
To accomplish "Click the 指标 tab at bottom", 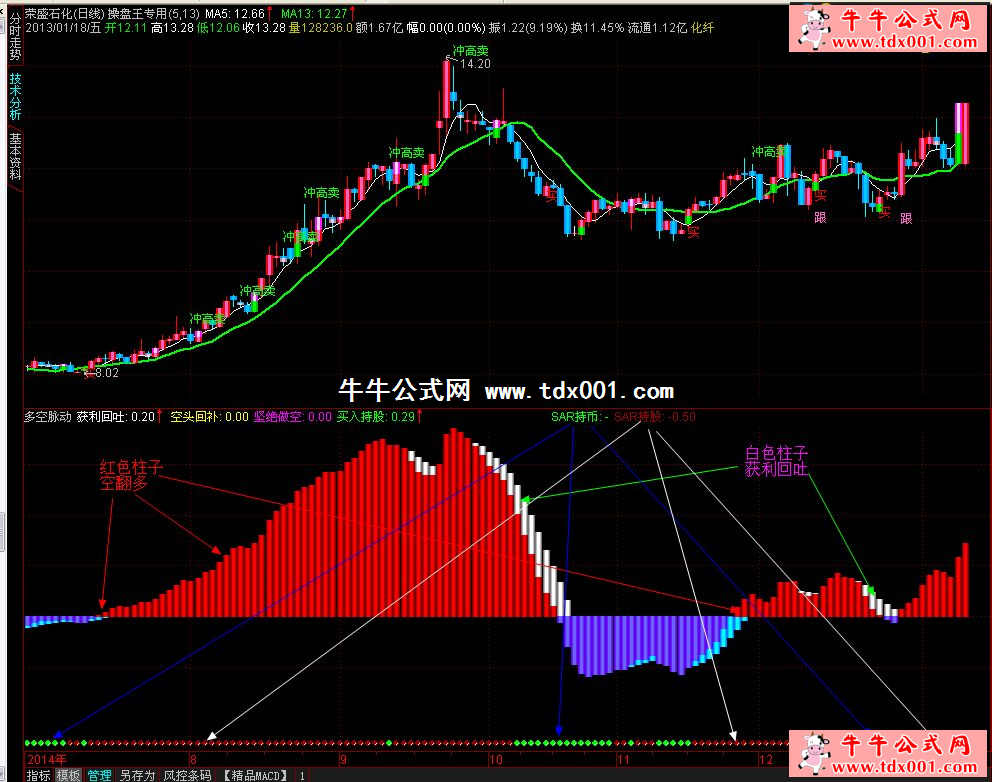I will point(38,775).
